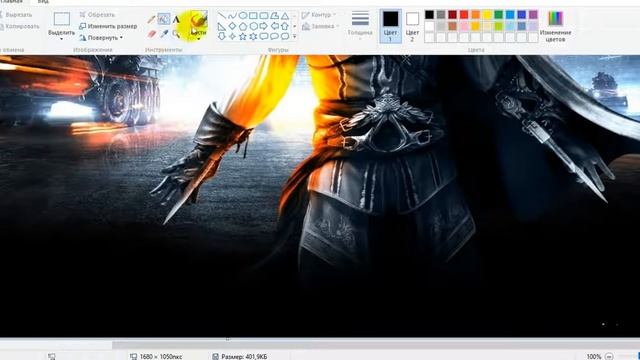640x360 pixels.
Task: Choose the Rectangle shape
Action: pyautogui.click(x=253, y=16)
